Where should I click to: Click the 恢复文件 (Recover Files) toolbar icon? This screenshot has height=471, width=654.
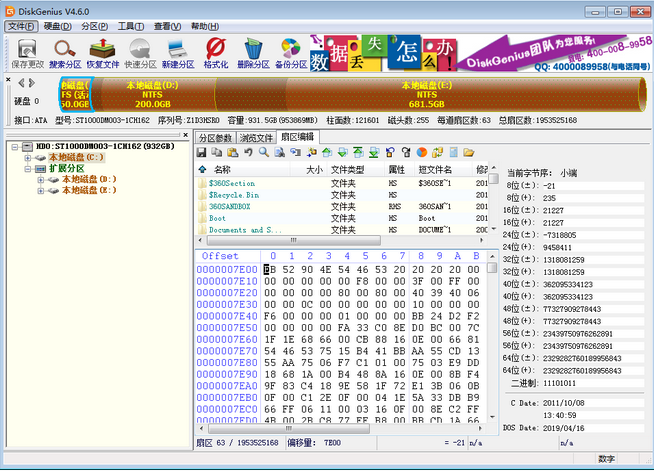point(103,52)
